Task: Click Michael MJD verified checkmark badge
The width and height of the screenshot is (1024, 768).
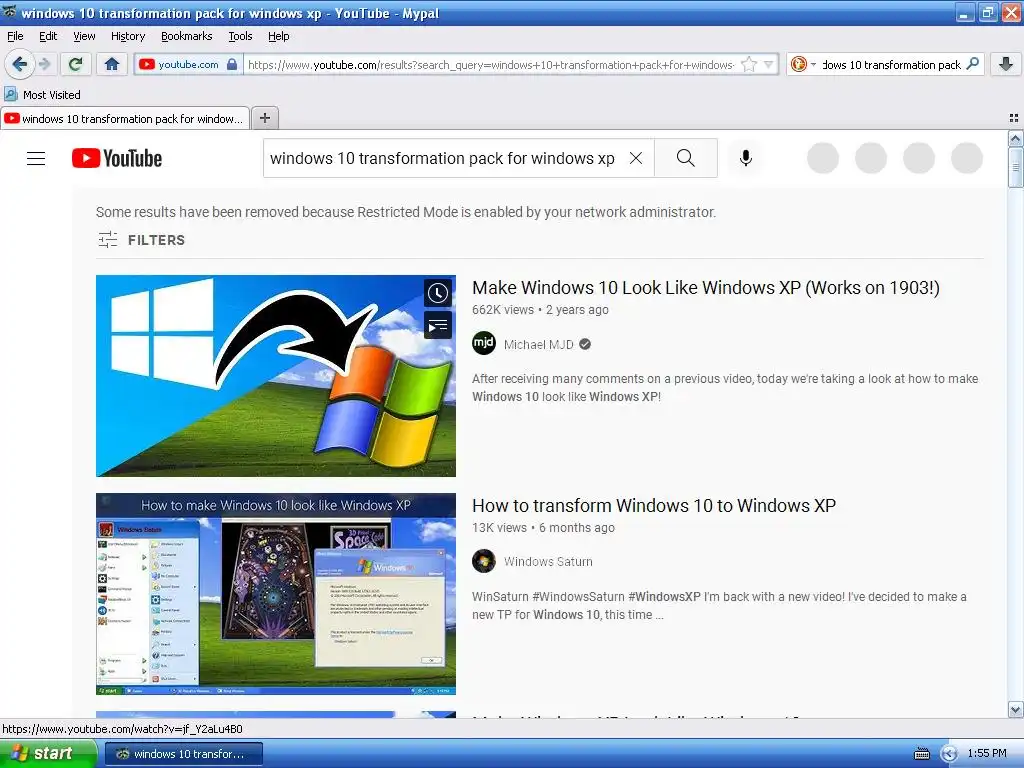Action: 585,344
